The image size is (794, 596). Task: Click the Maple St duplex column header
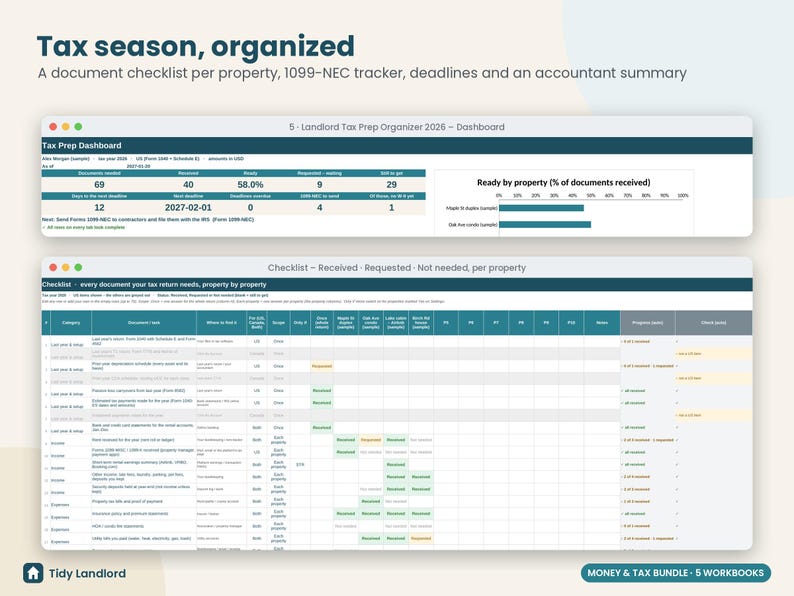346,323
